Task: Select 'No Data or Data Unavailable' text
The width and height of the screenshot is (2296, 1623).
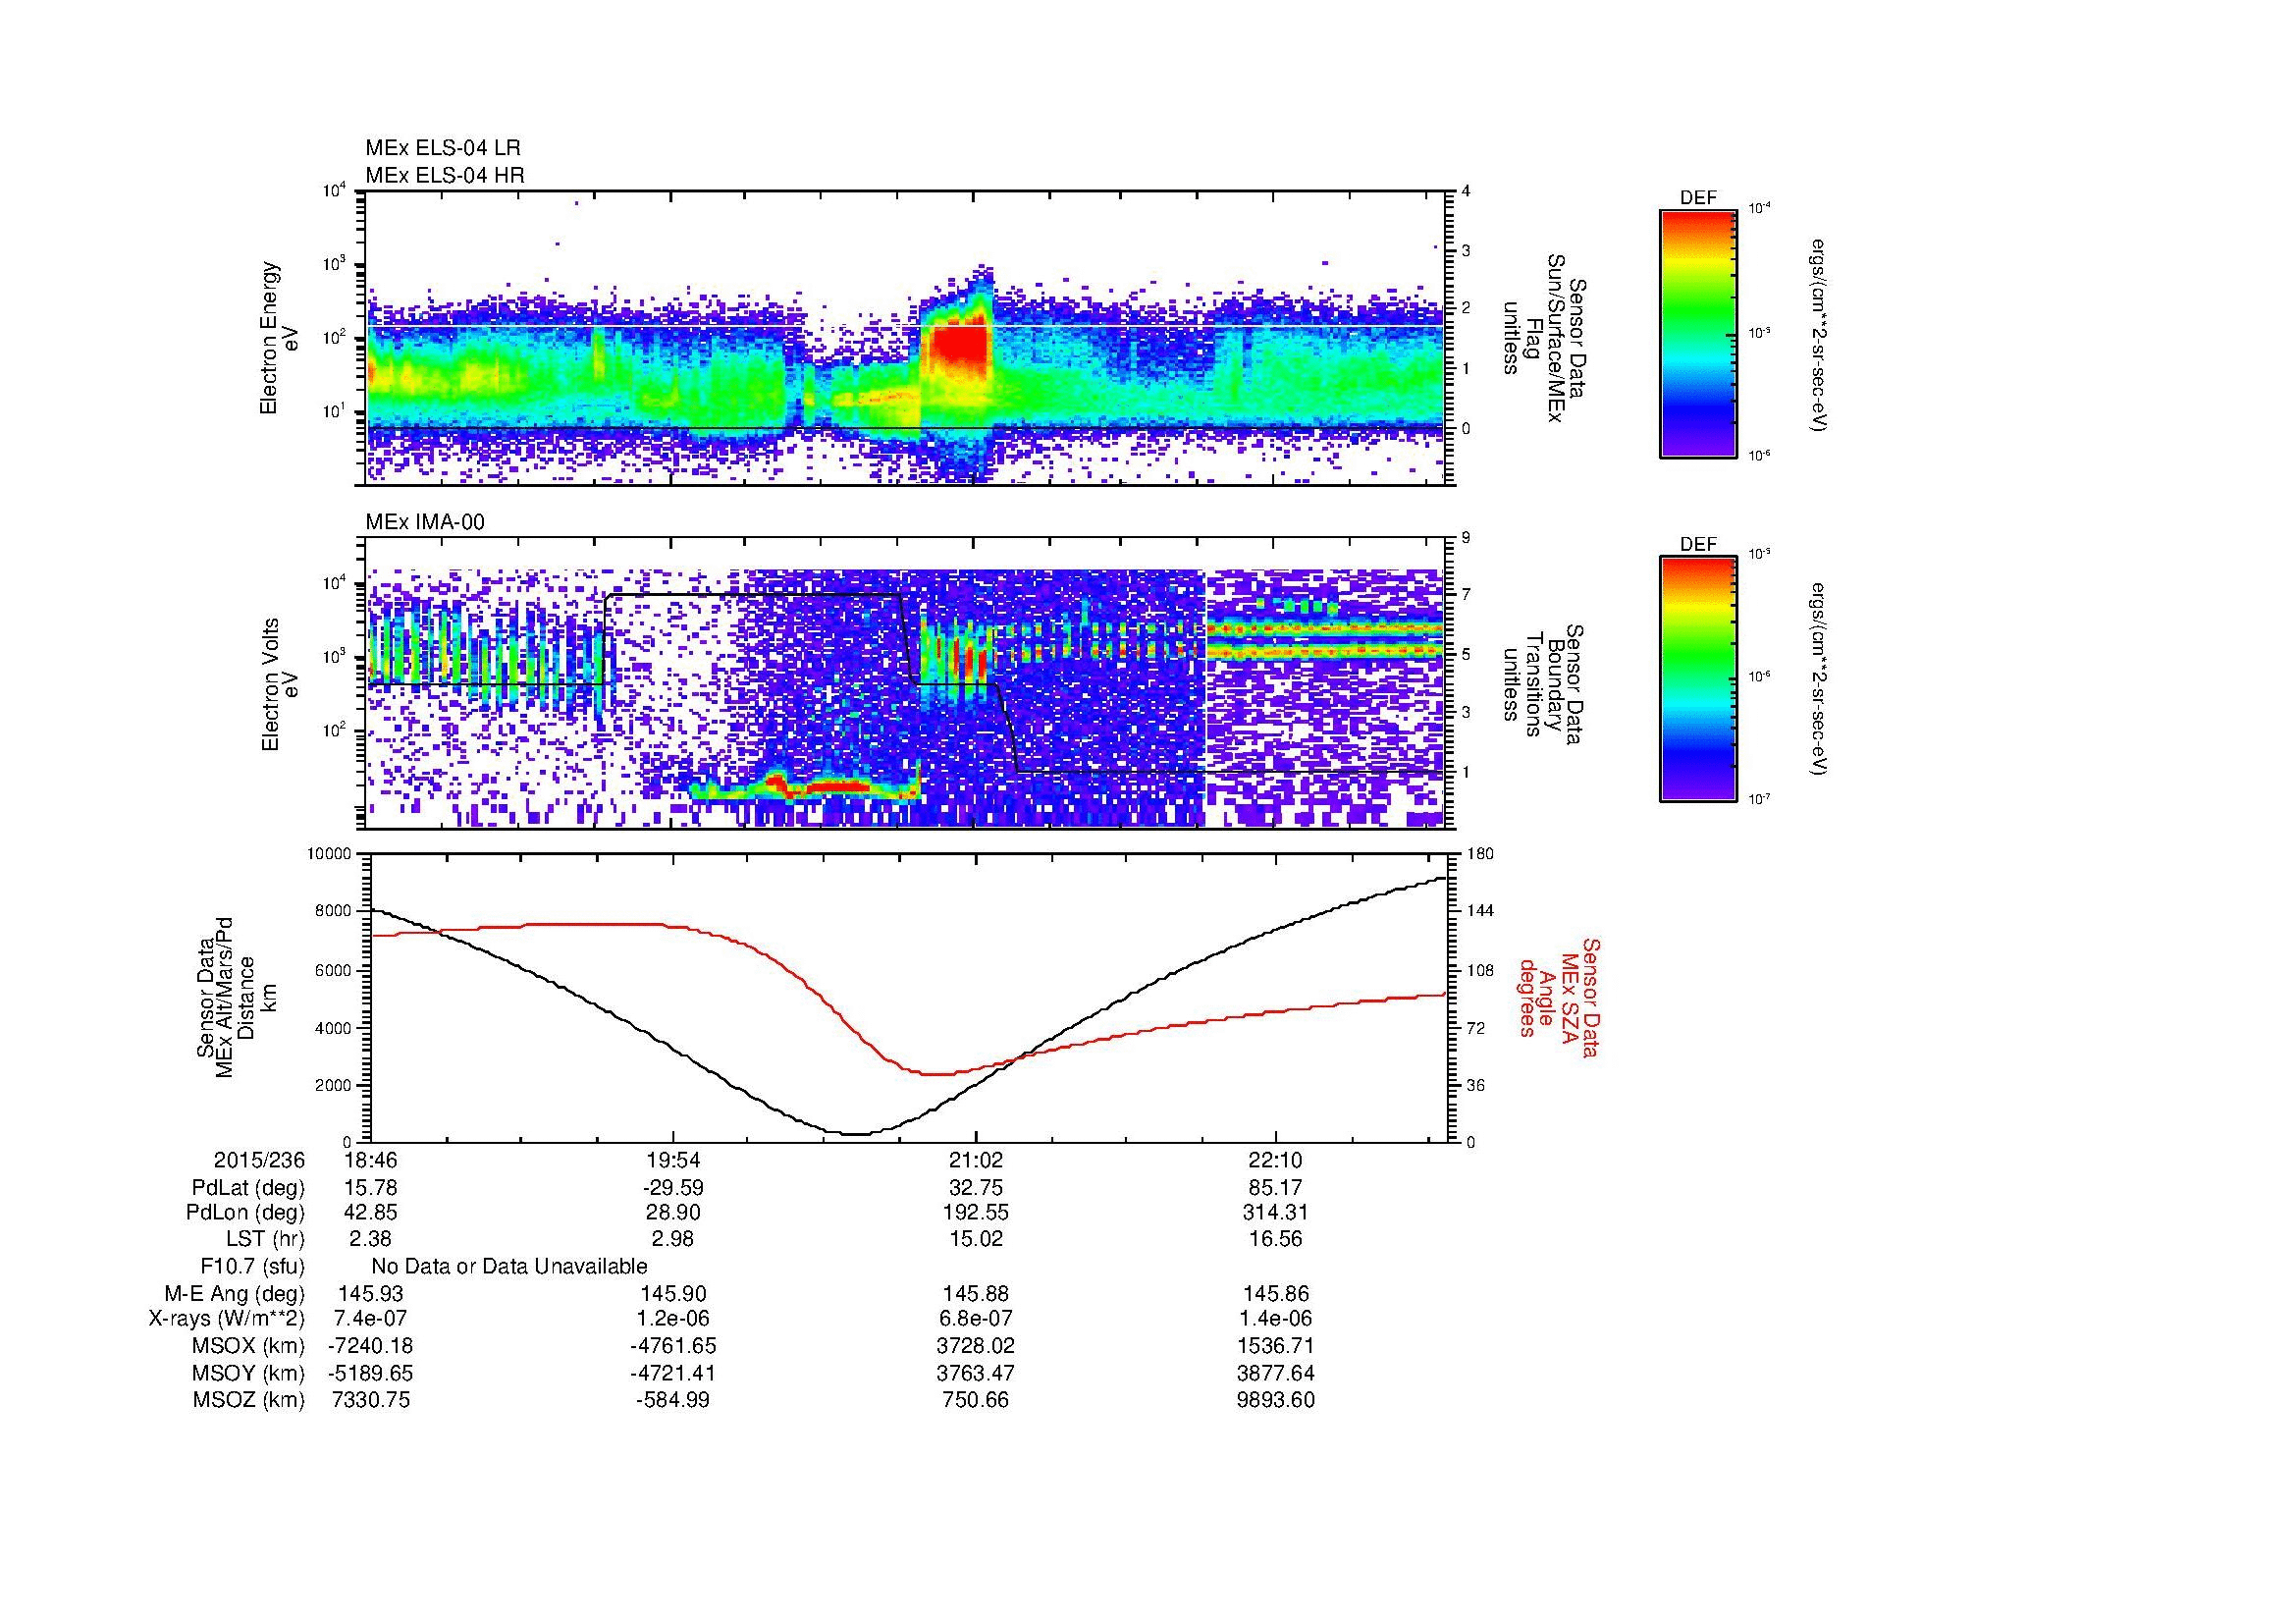Action: coord(509,1267)
